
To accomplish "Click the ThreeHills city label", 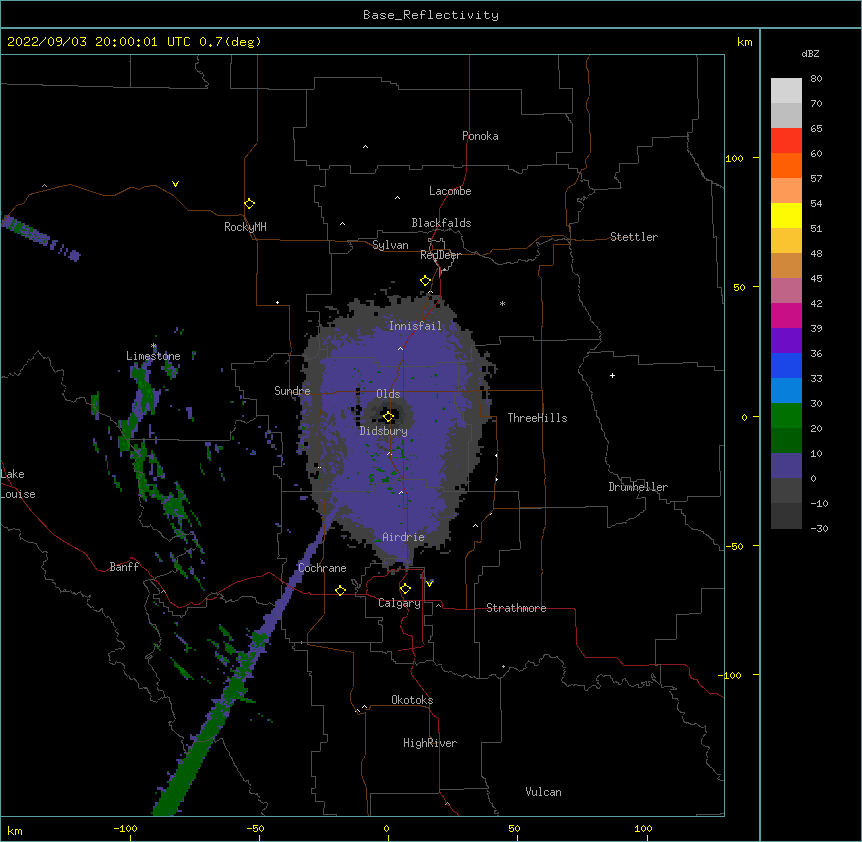I will pos(537,418).
